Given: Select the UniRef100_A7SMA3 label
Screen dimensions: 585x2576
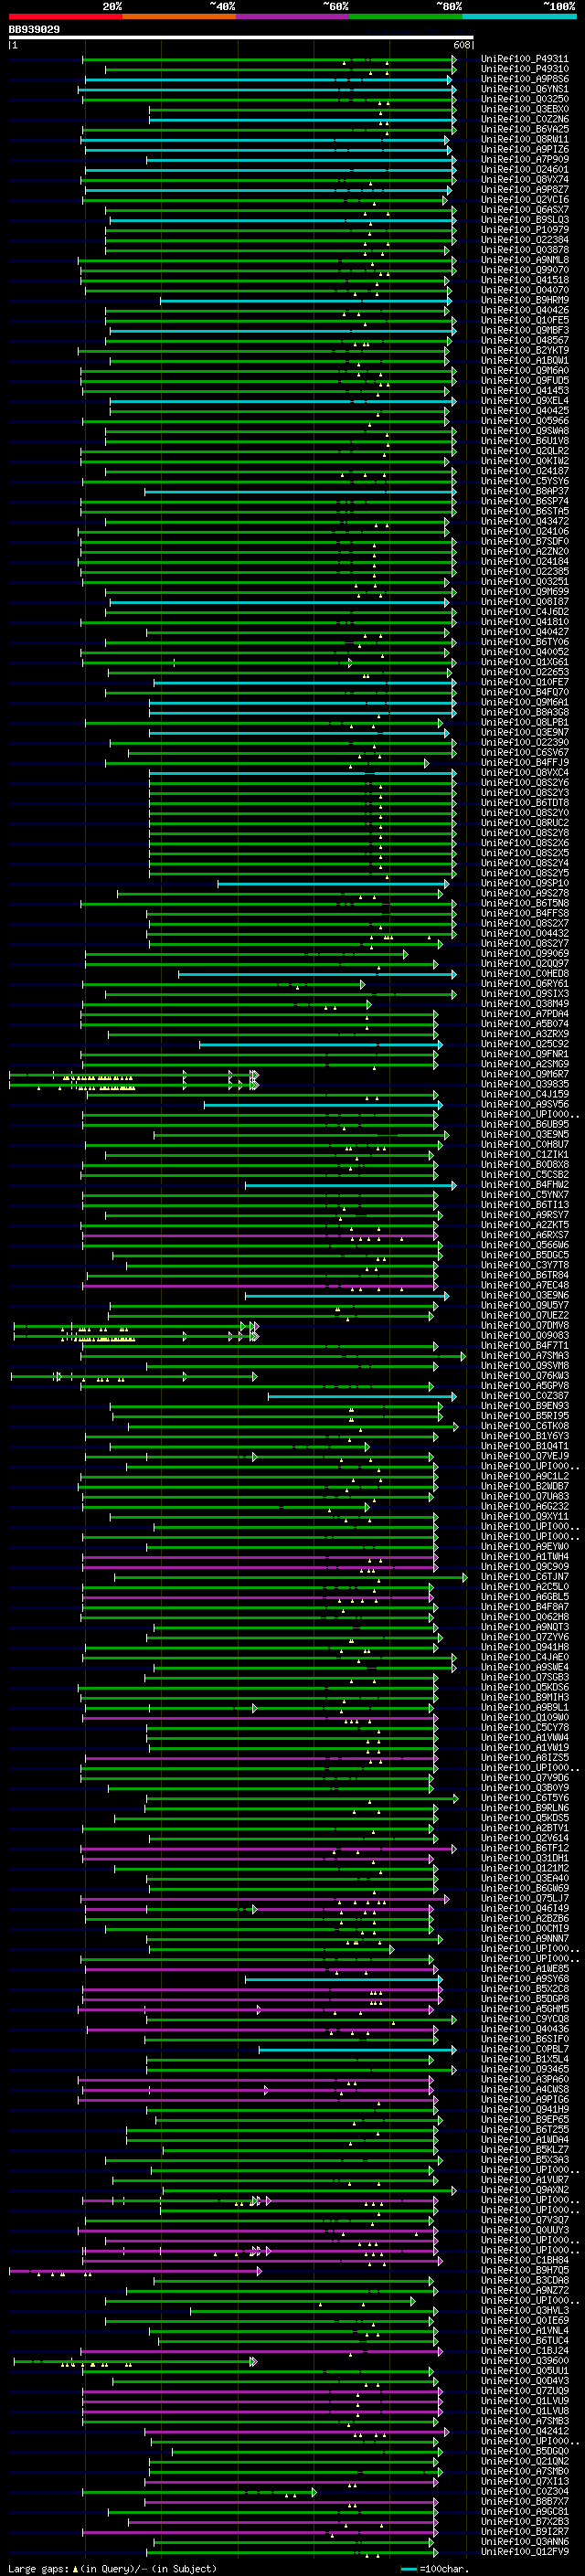Looking at the screenshot, I should pyautogui.click(x=524, y=1356).
